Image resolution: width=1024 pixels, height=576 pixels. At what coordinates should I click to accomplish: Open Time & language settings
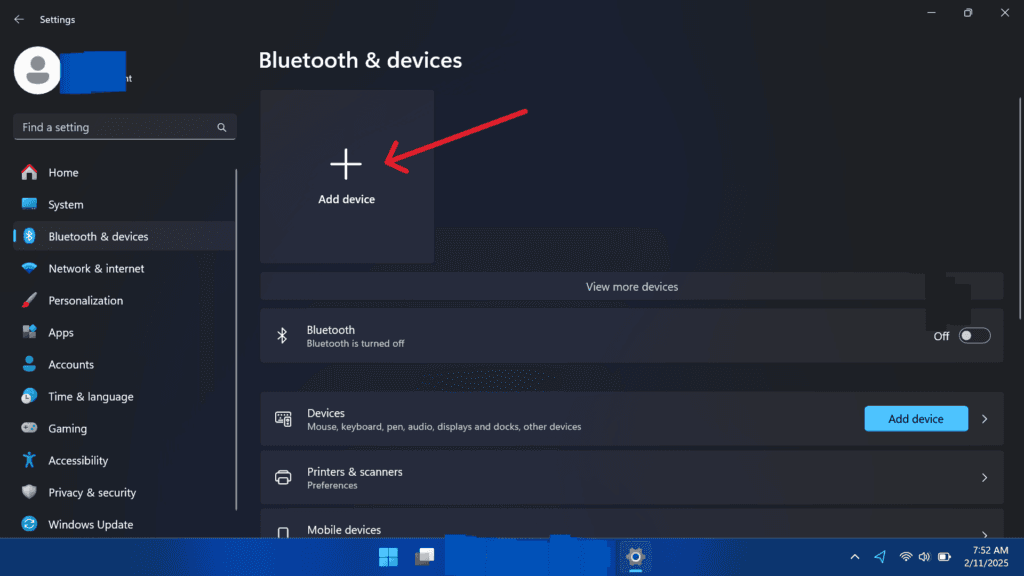124,396
